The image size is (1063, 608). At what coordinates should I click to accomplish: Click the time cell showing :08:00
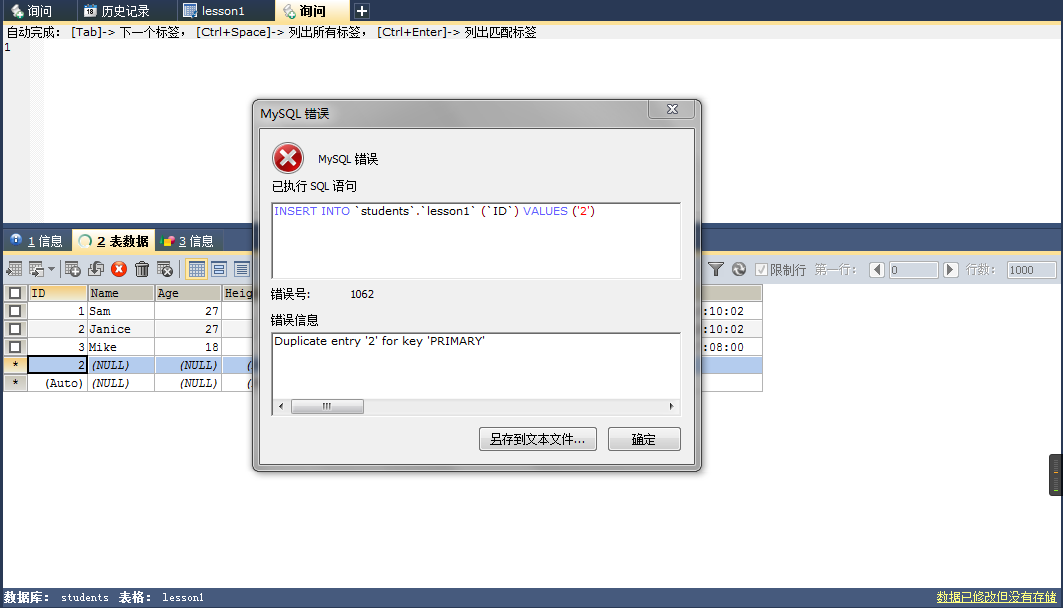[731, 347]
